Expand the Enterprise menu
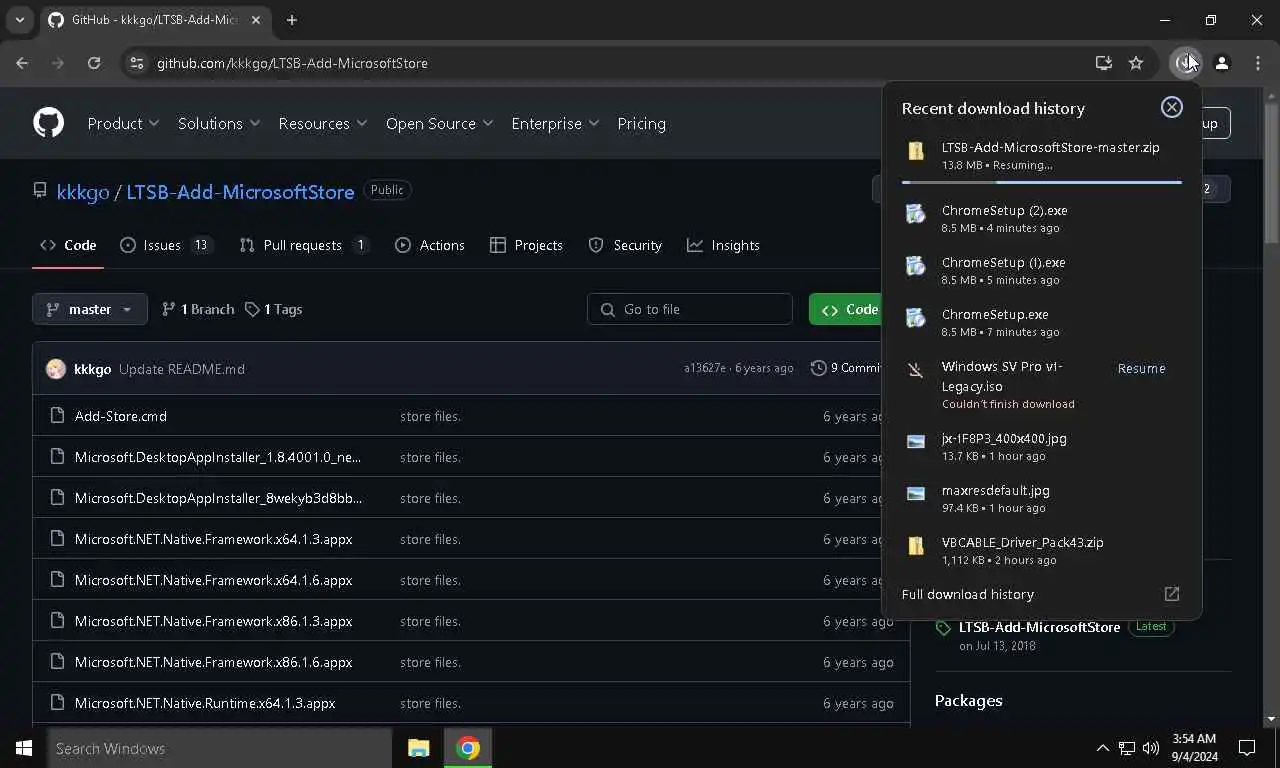1280x768 pixels. 555,123
